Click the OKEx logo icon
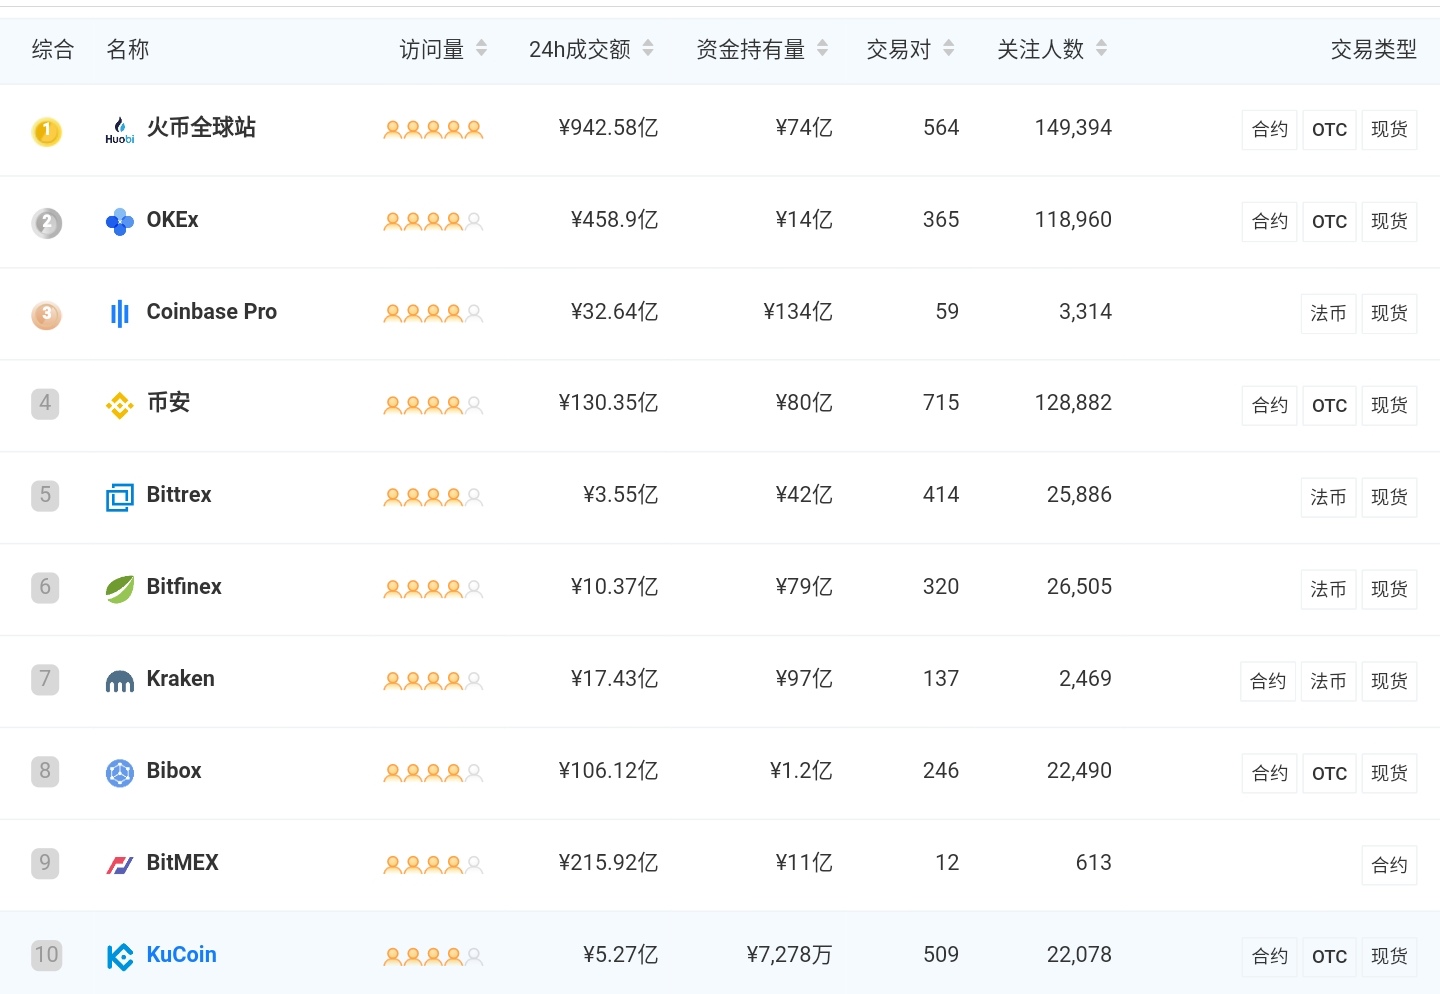 120,222
